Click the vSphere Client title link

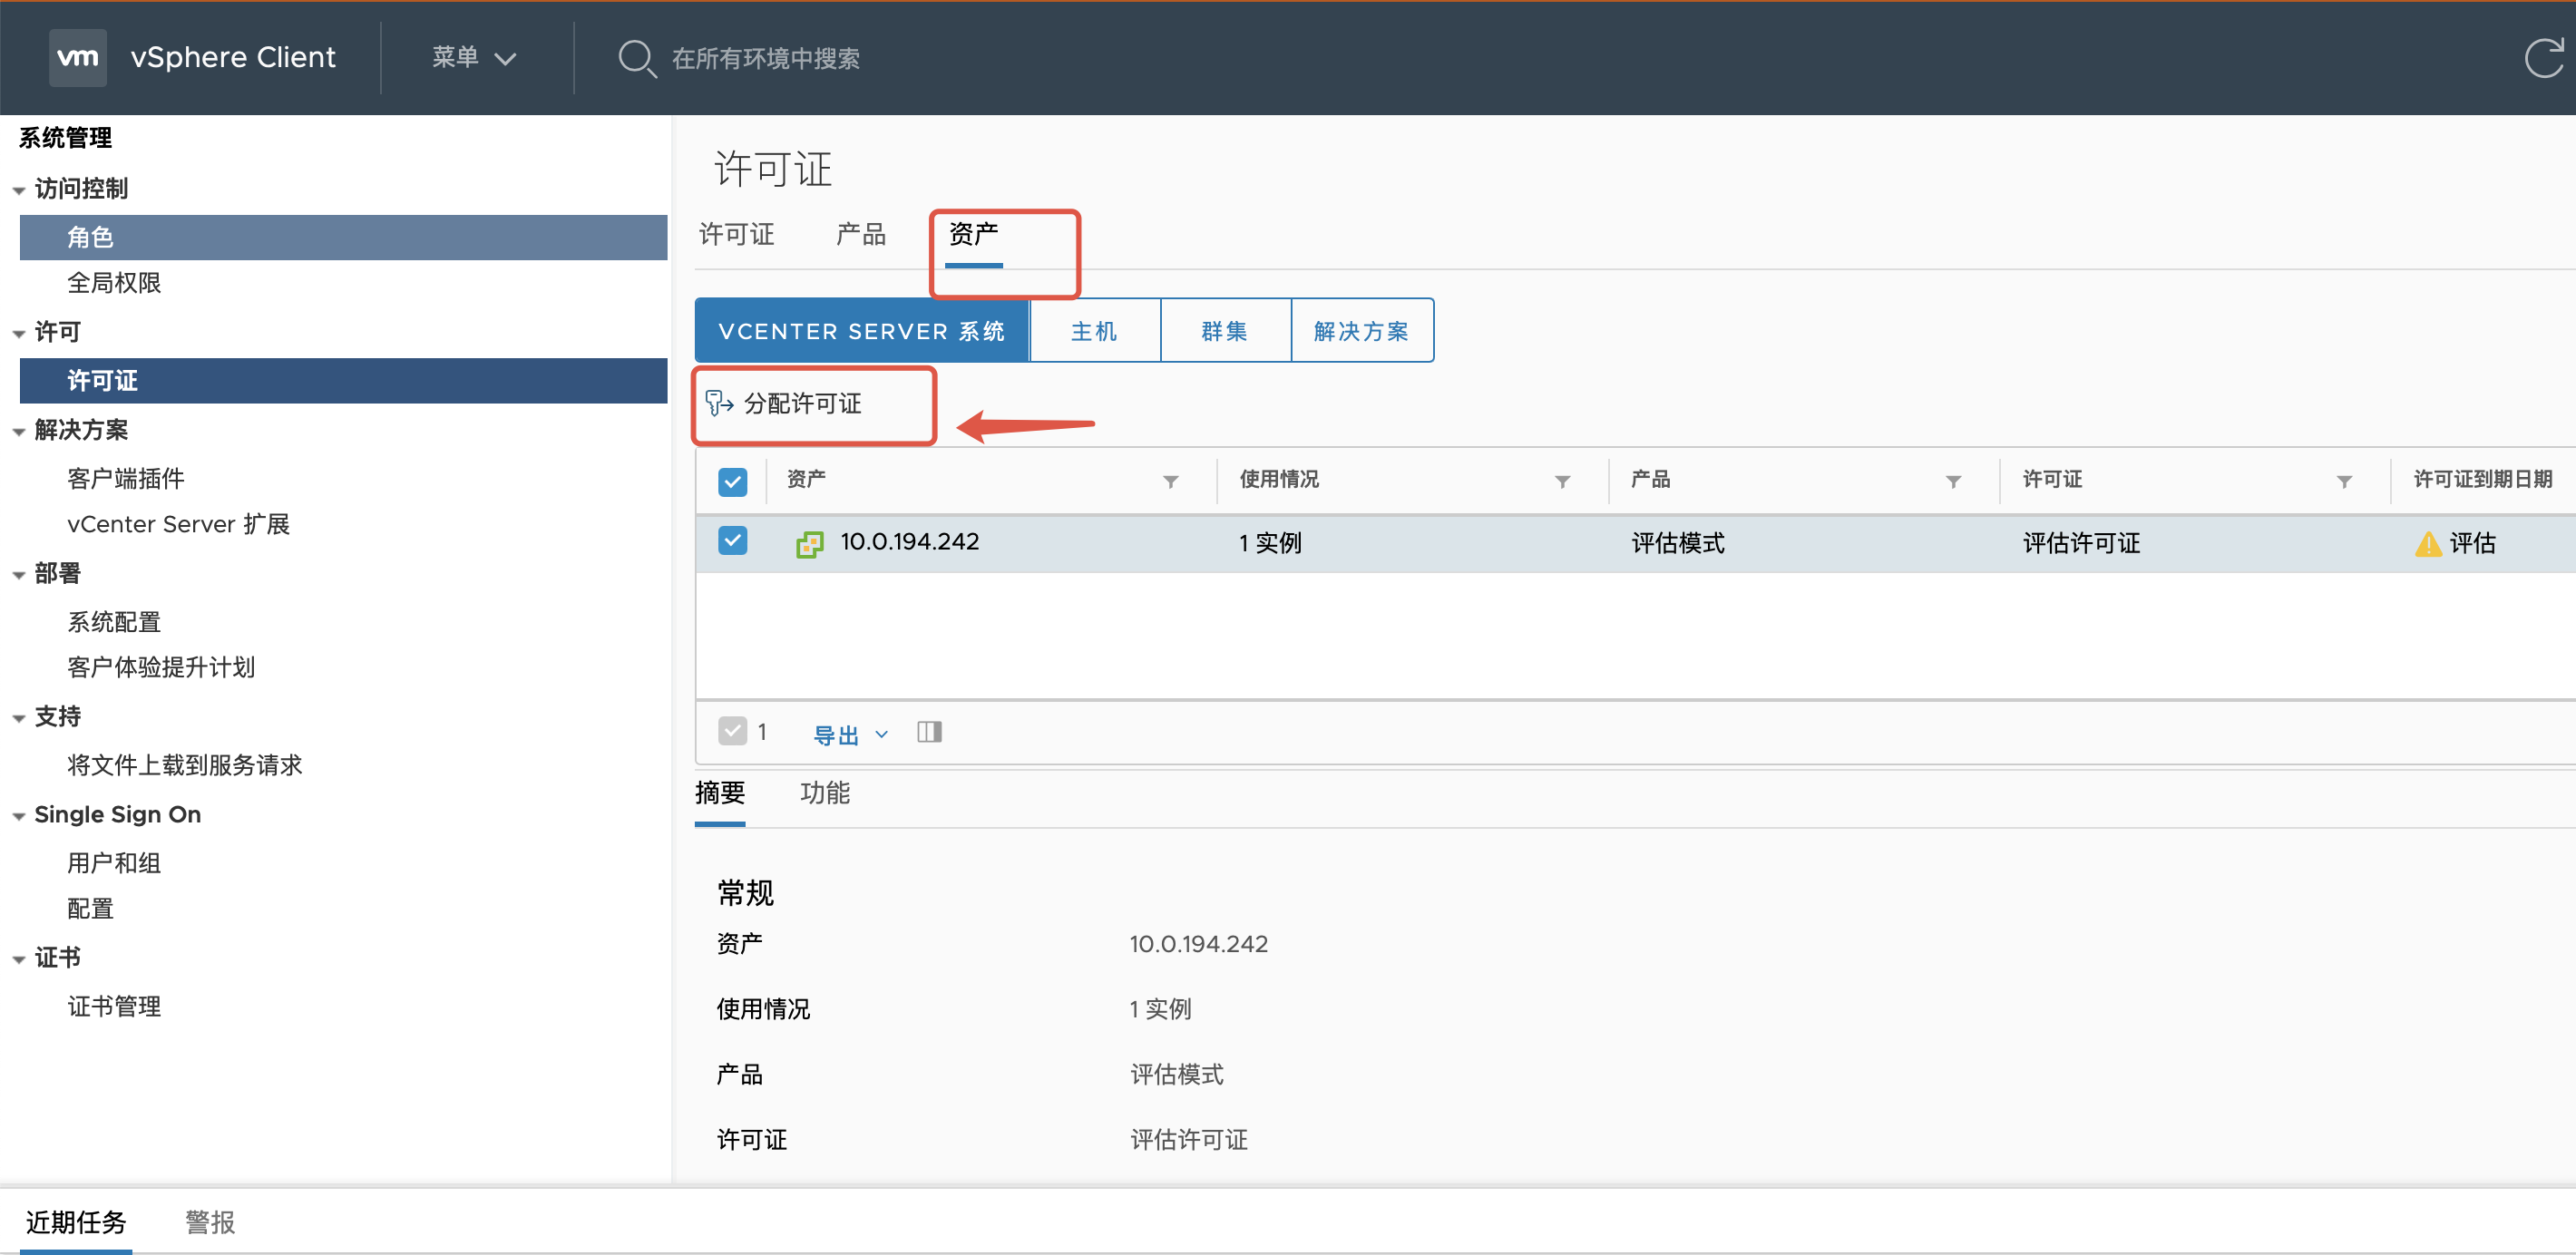coord(233,57)
